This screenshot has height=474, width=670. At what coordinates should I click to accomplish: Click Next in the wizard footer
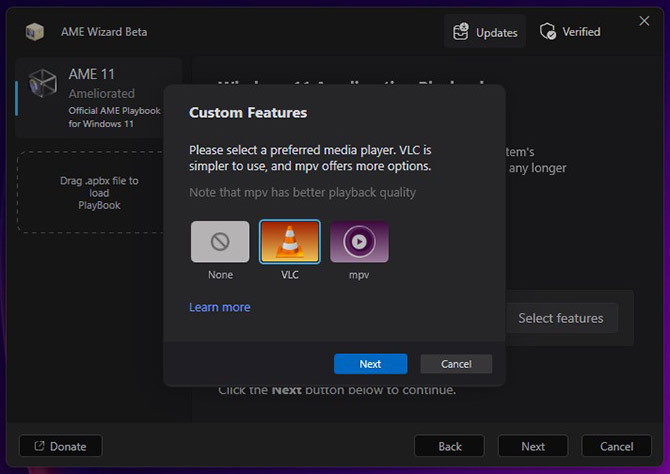coord(533,446)
